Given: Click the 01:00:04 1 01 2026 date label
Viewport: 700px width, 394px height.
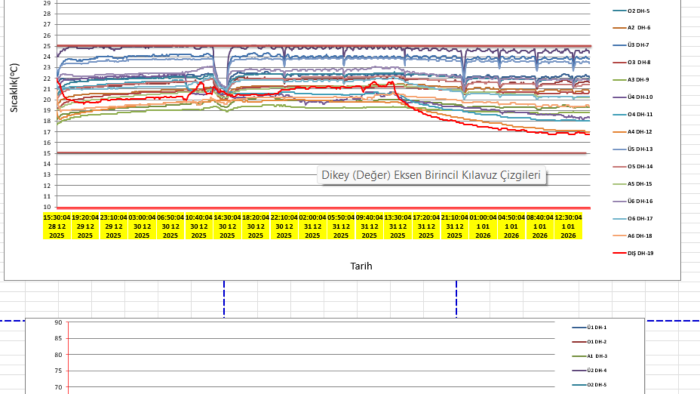Looking at the screenshot, I should point(483,226).
